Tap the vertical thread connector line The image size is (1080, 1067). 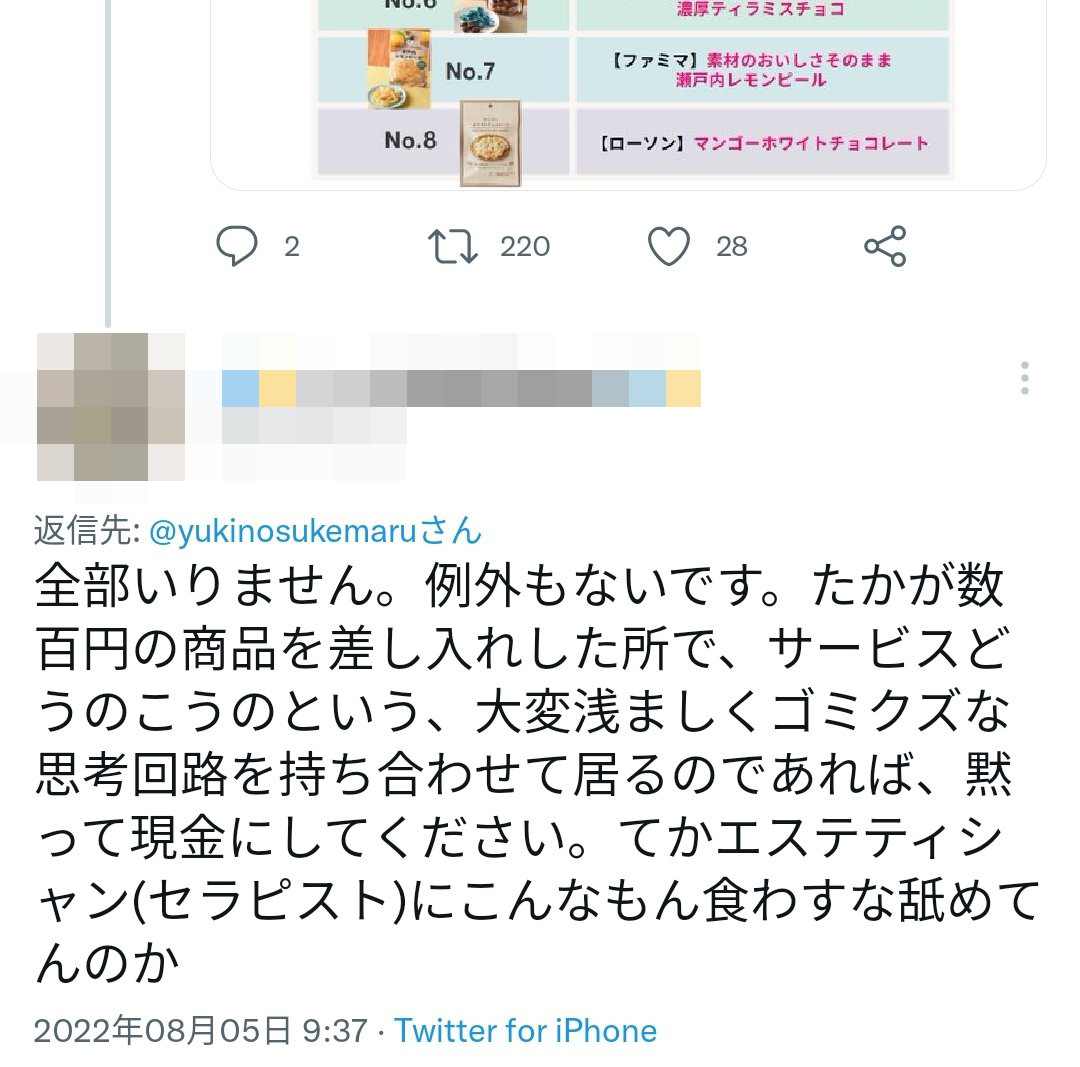tap(108, 163)
